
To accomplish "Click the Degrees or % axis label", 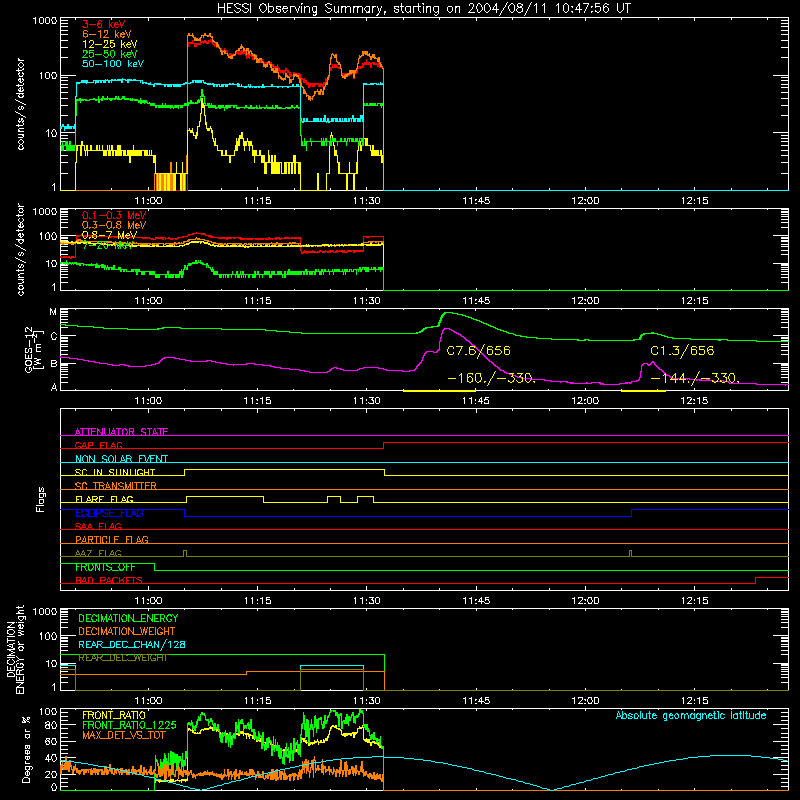I will (26, 749).
